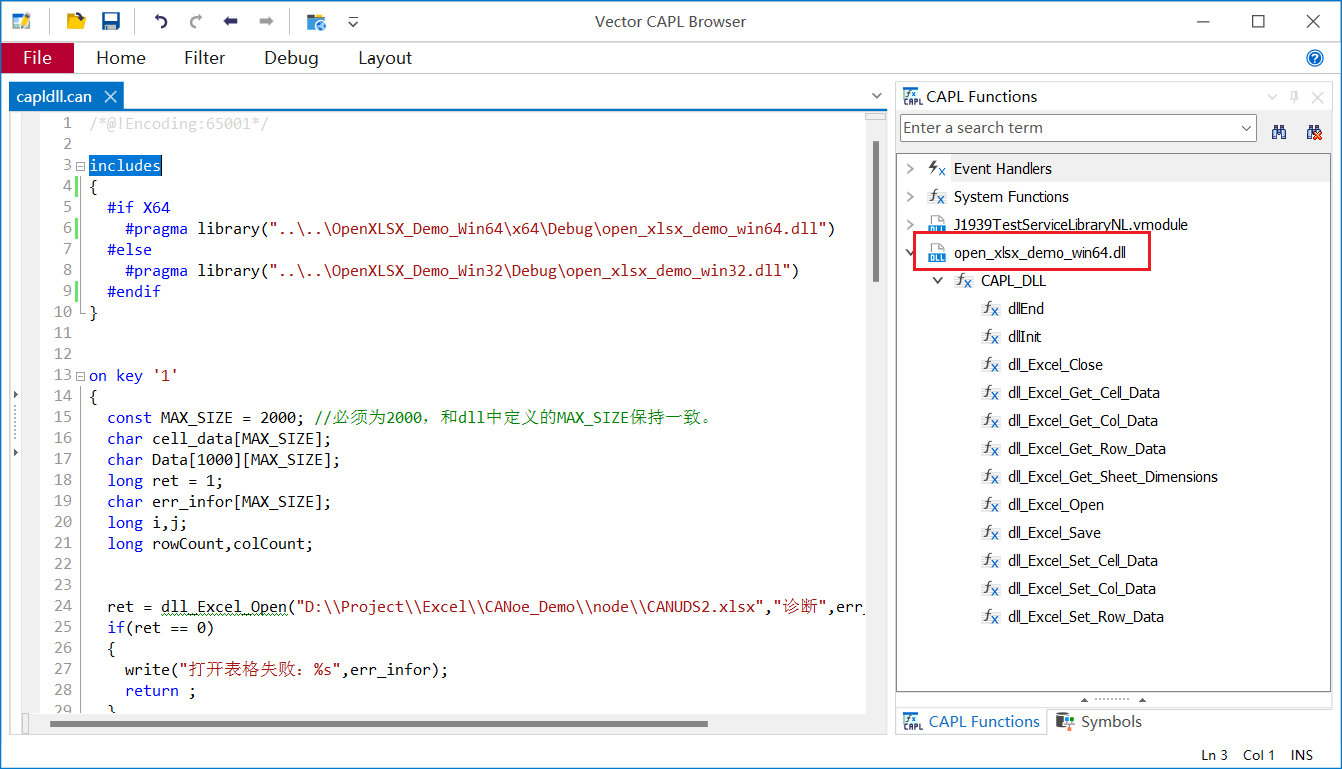Select Event Handlers tree item
This screenshot has height=769, width=1342.
tap(1002, 169)
